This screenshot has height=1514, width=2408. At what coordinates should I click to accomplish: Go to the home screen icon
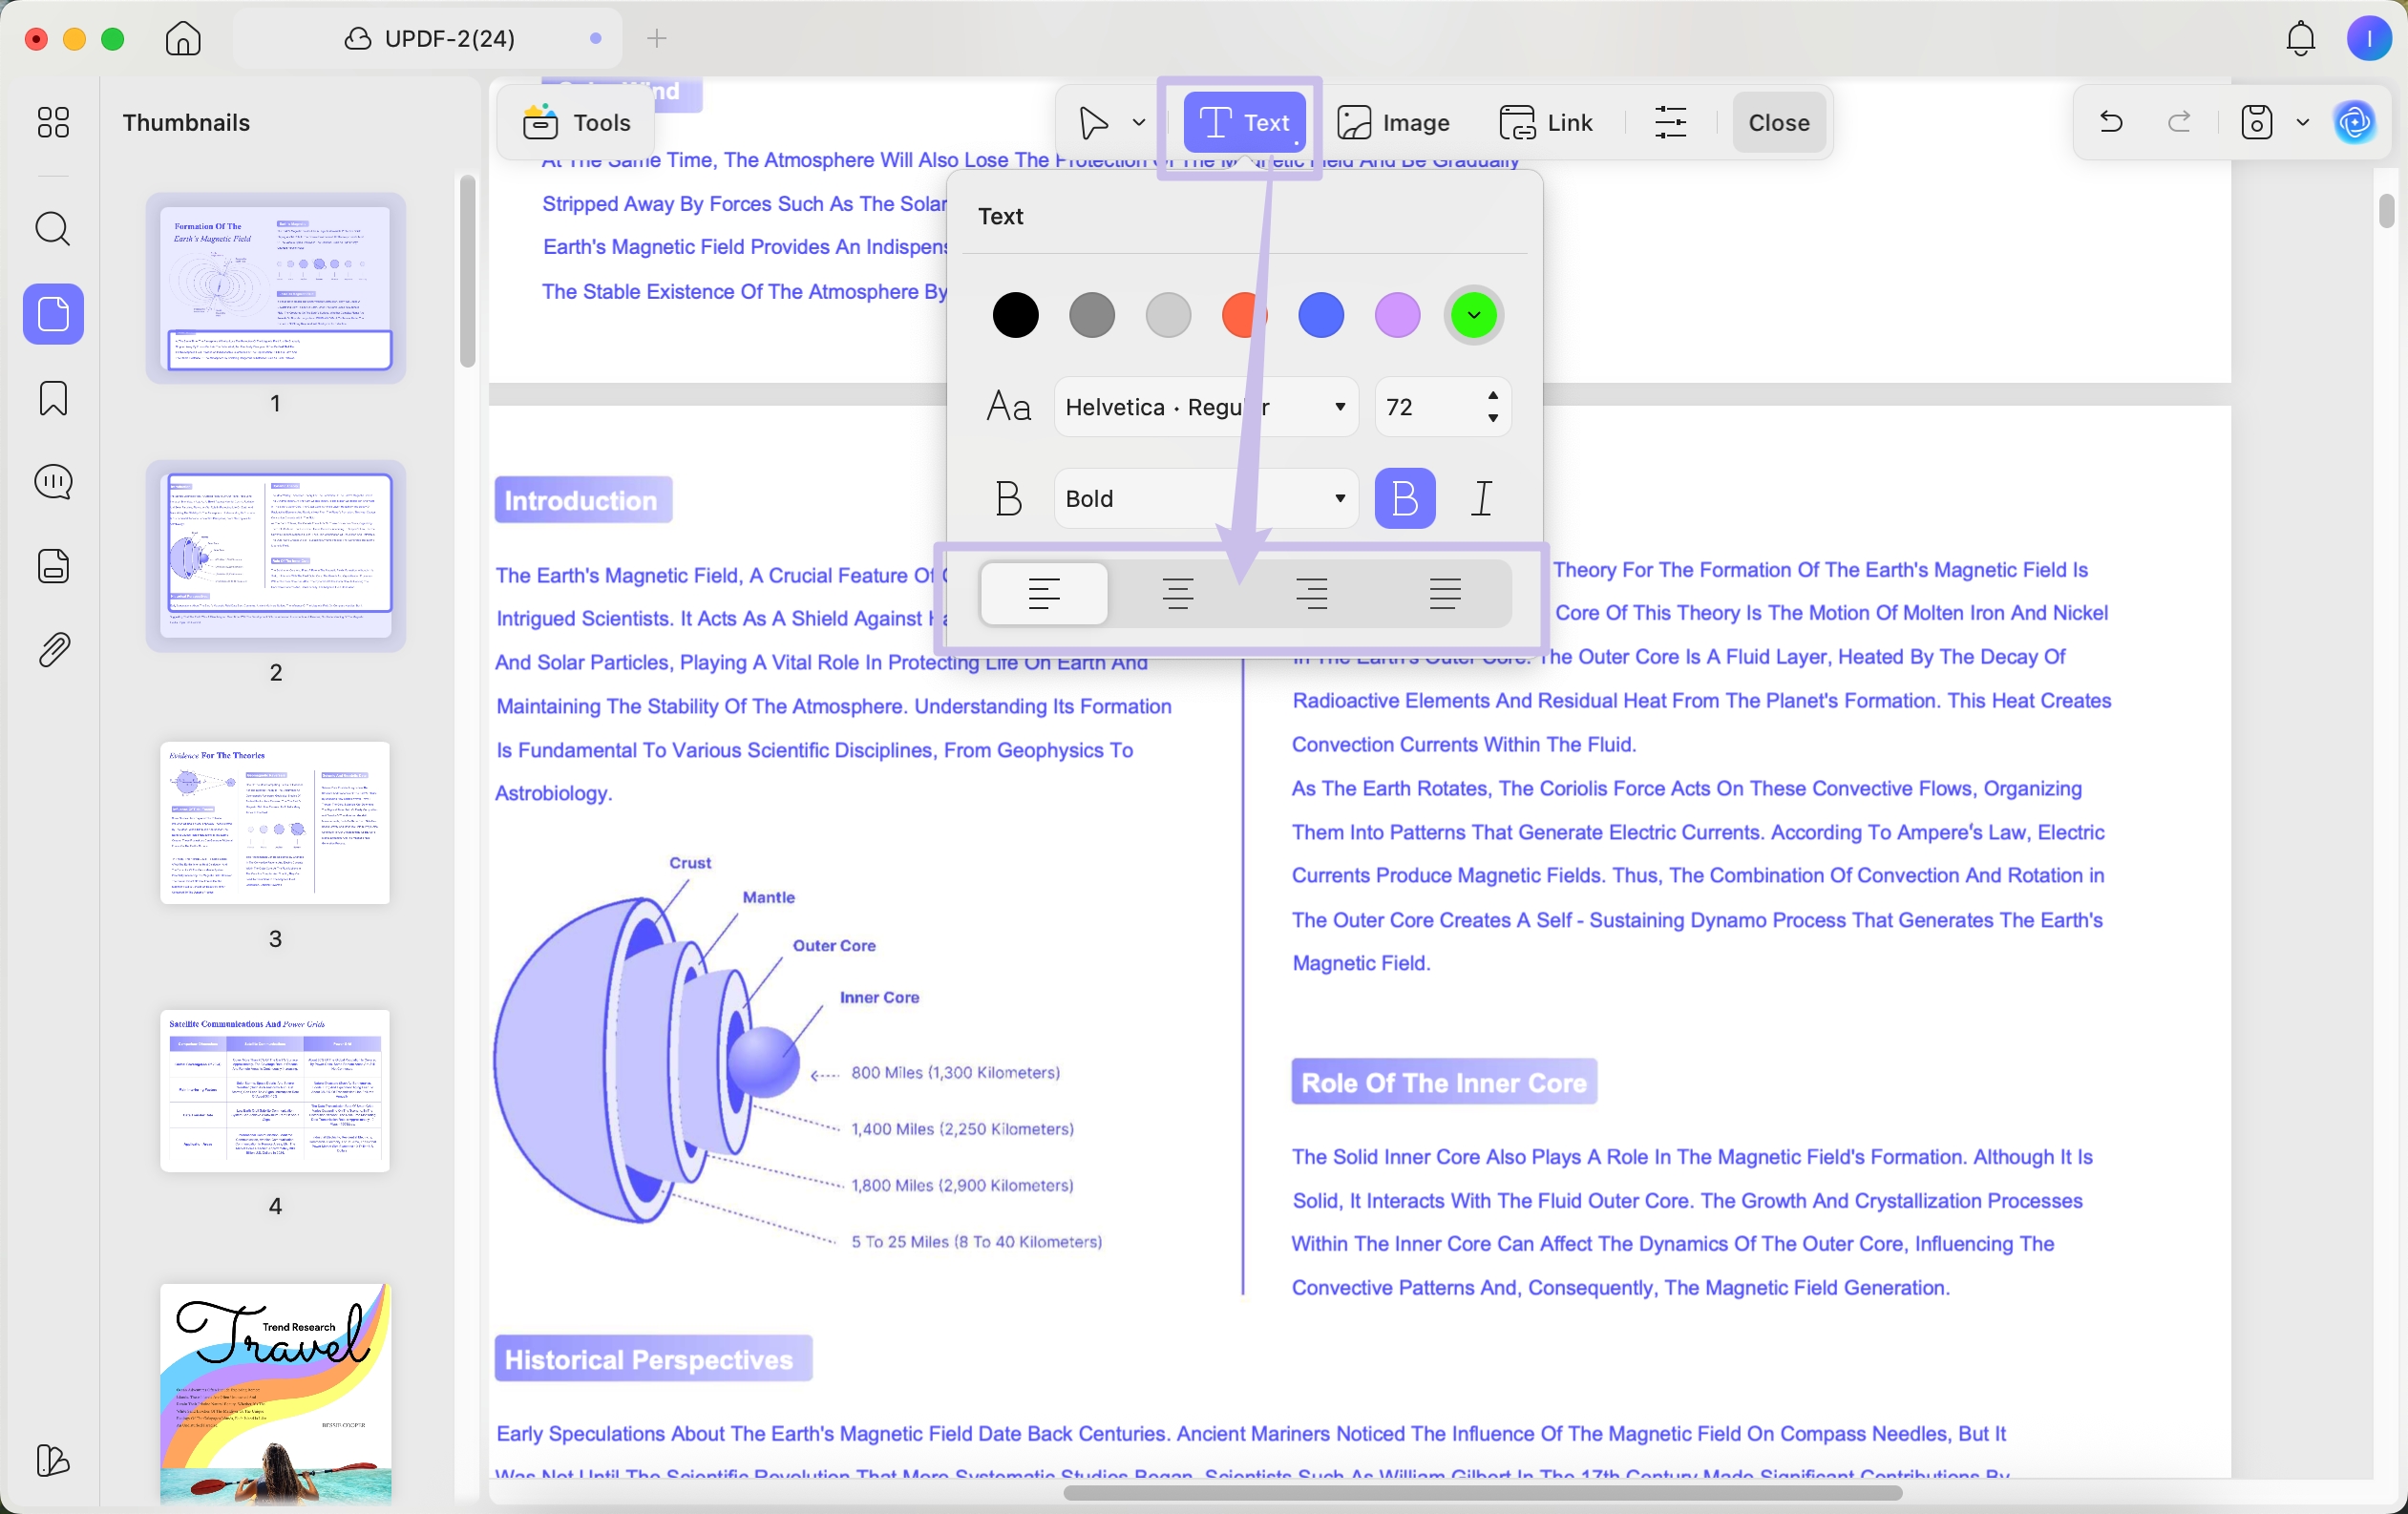tap(183, 39)
